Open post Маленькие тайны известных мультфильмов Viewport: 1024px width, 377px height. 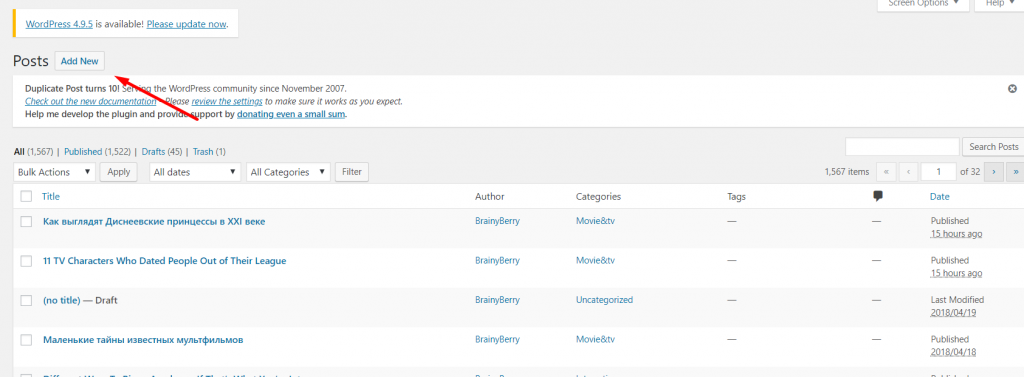coord(144,340)
